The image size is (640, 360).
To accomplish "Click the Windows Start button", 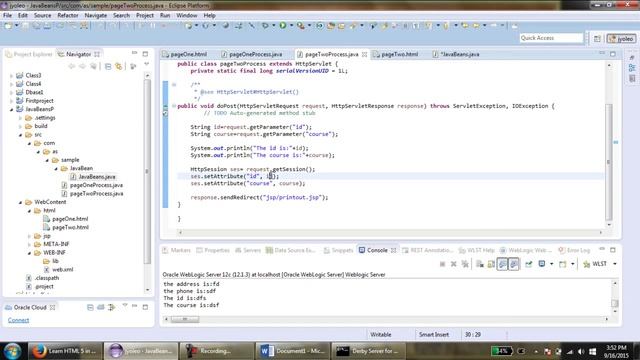I will pyautogui.click(x=13, y=351).
